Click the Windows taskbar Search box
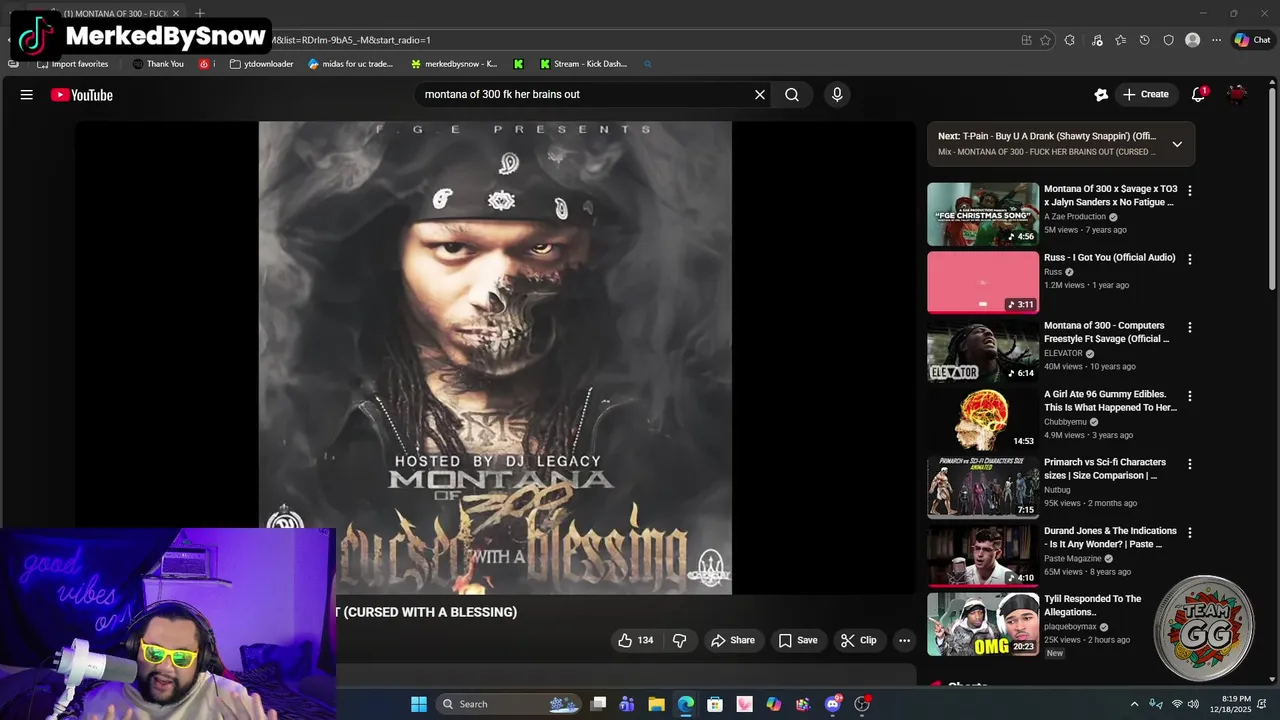The height and width of the screenshot is (720, 1280). [510, 704]
